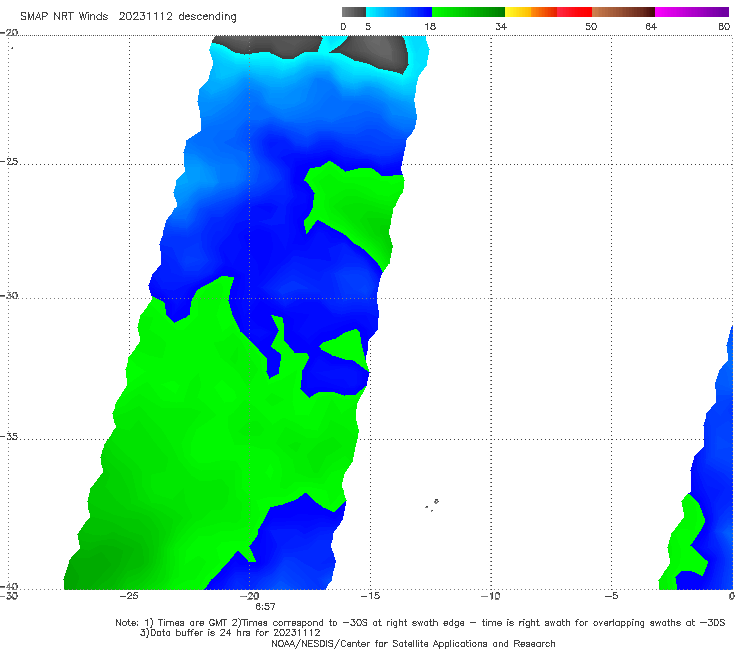Click the gray segment of the color scale
Screen dimensions: 740x650
click(x=354, y=12)
